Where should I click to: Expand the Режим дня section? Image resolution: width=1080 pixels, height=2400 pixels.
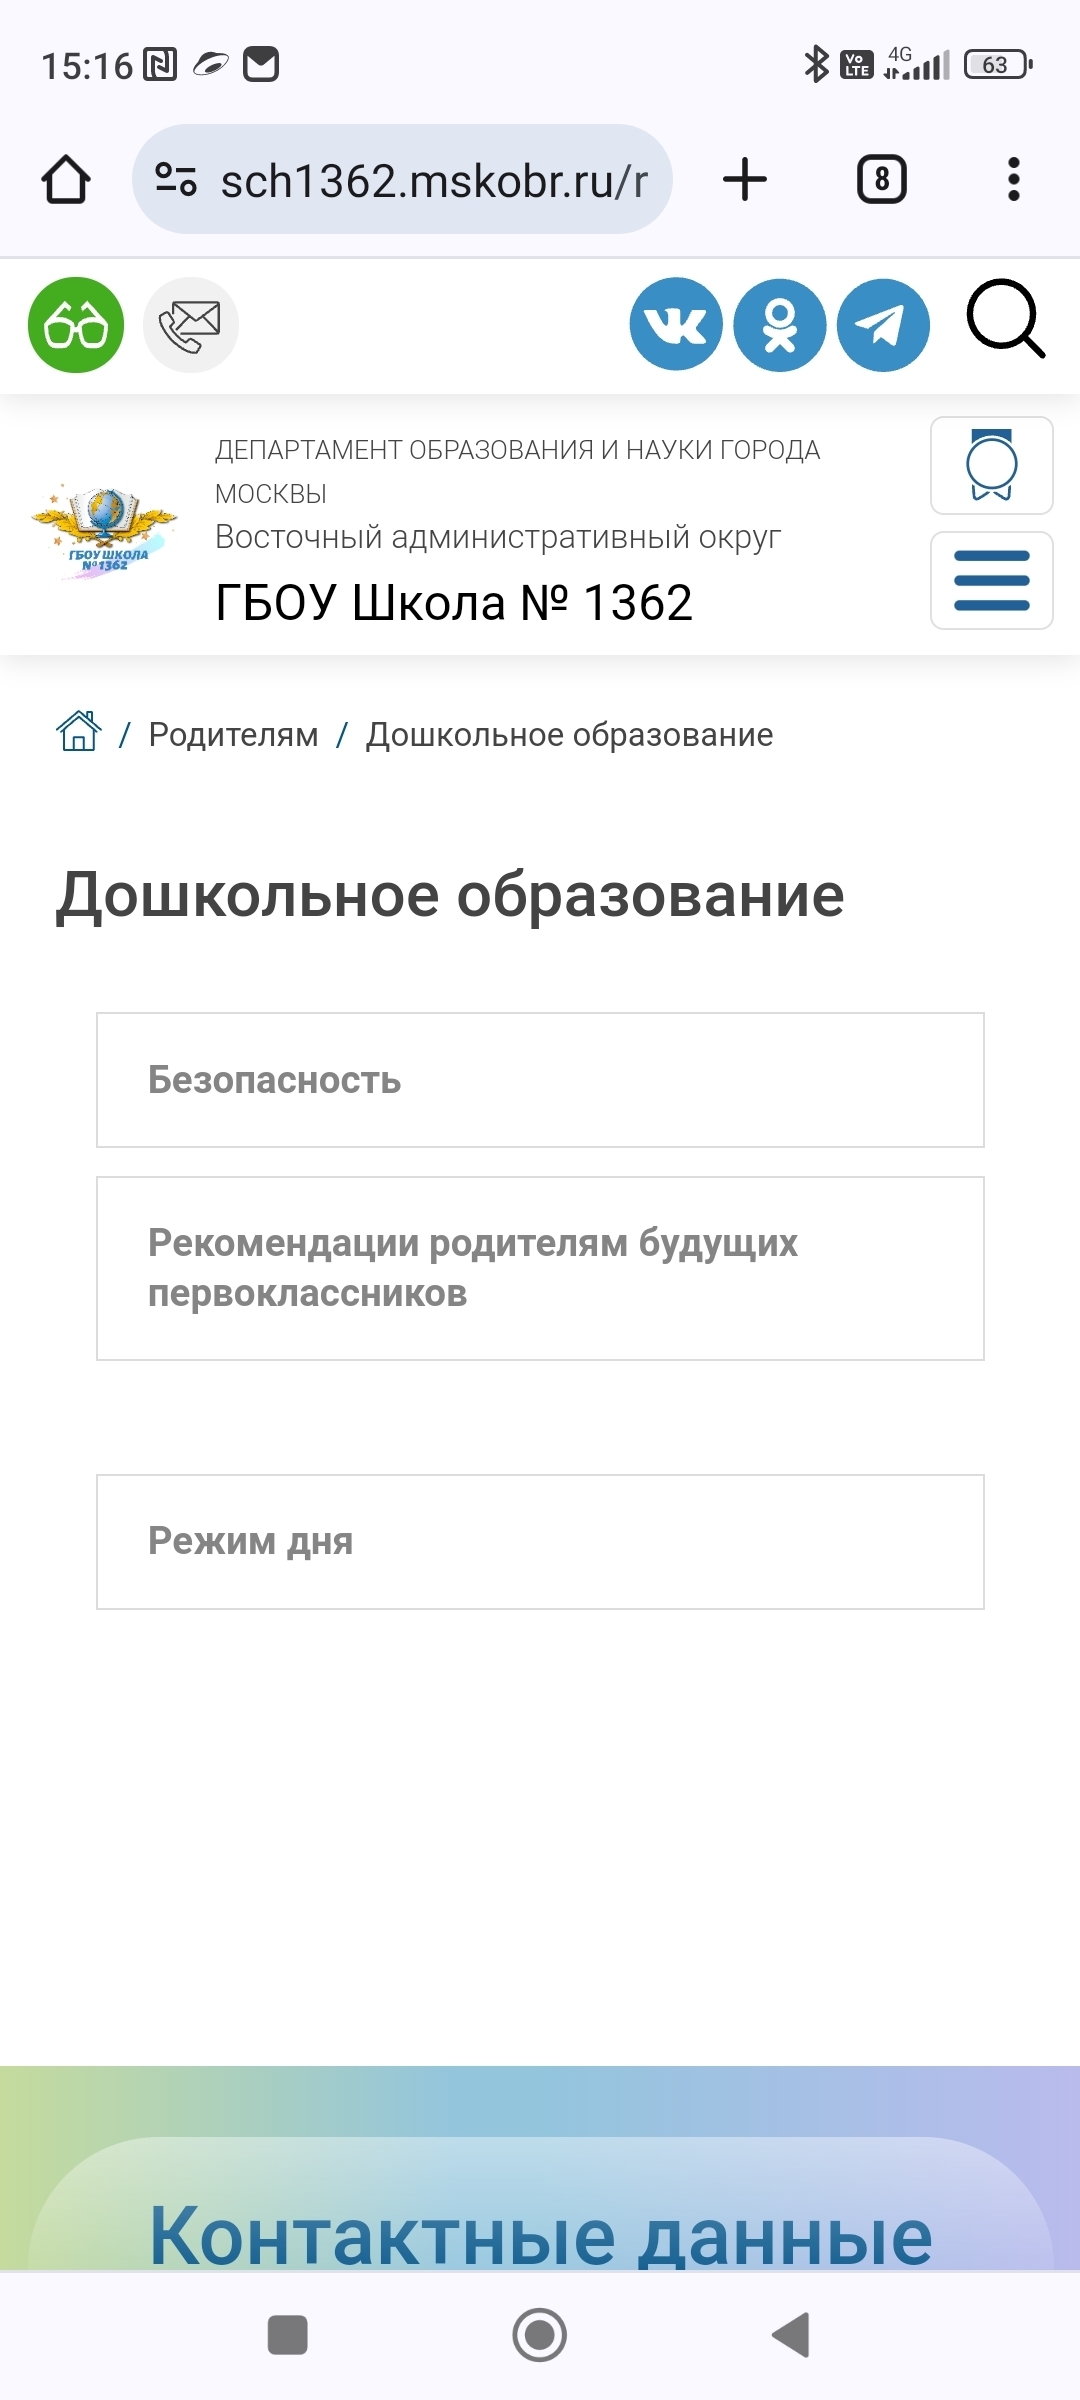coord(540,1541)
